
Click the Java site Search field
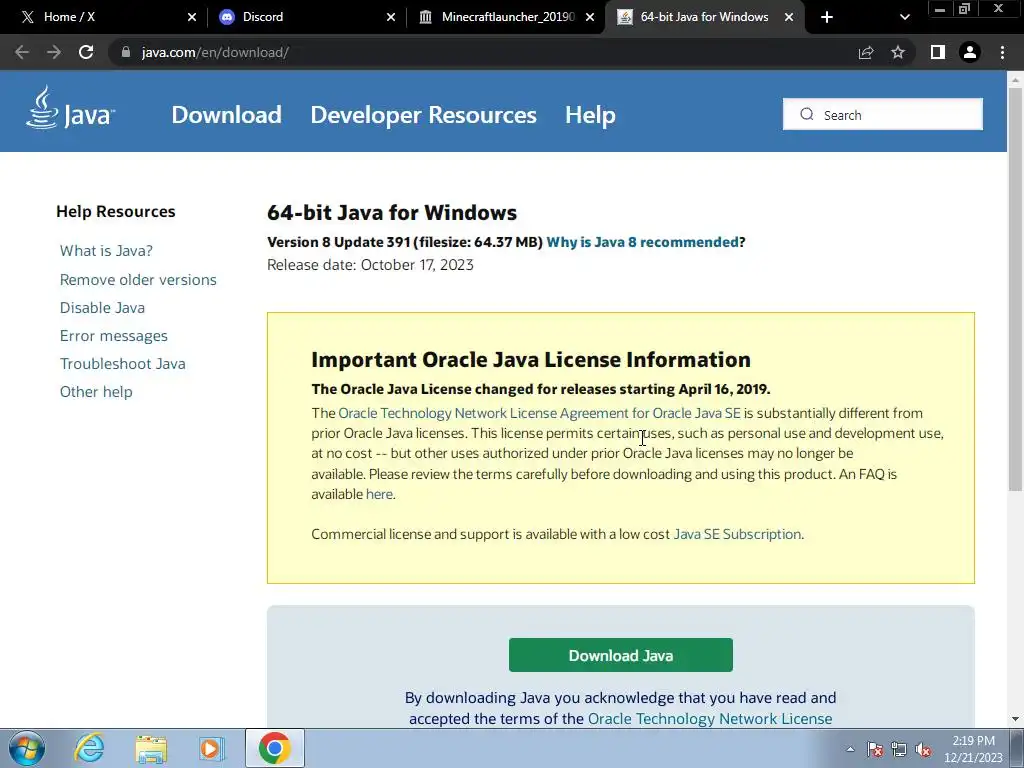883,114
